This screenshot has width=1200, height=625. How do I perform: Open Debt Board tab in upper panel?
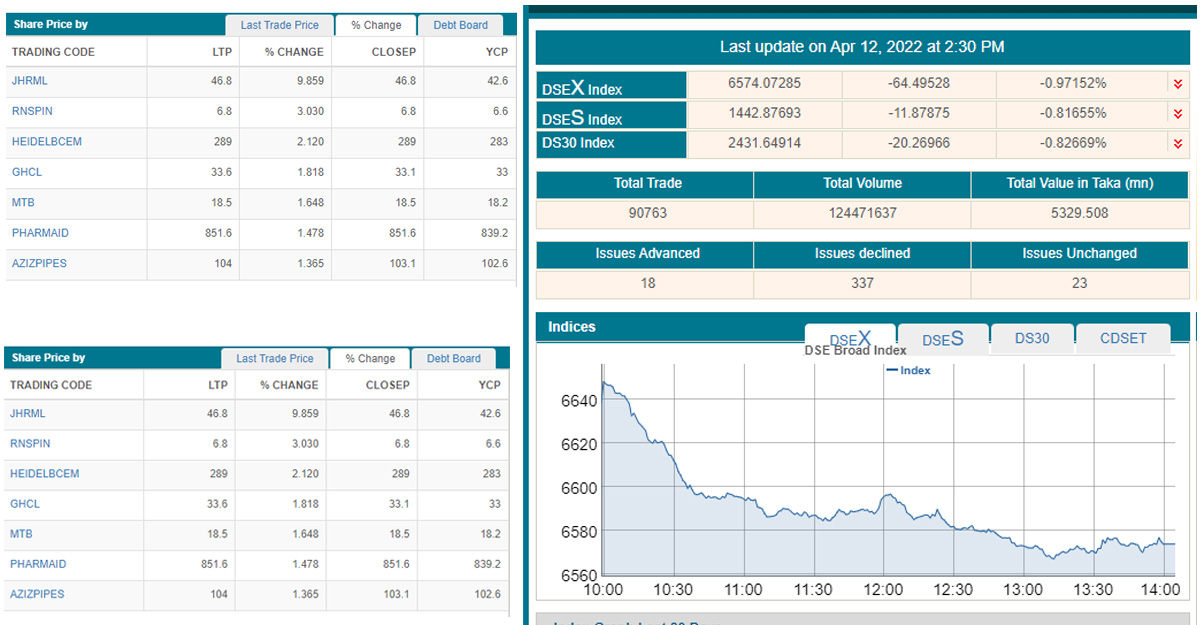(x=460, y=25)
